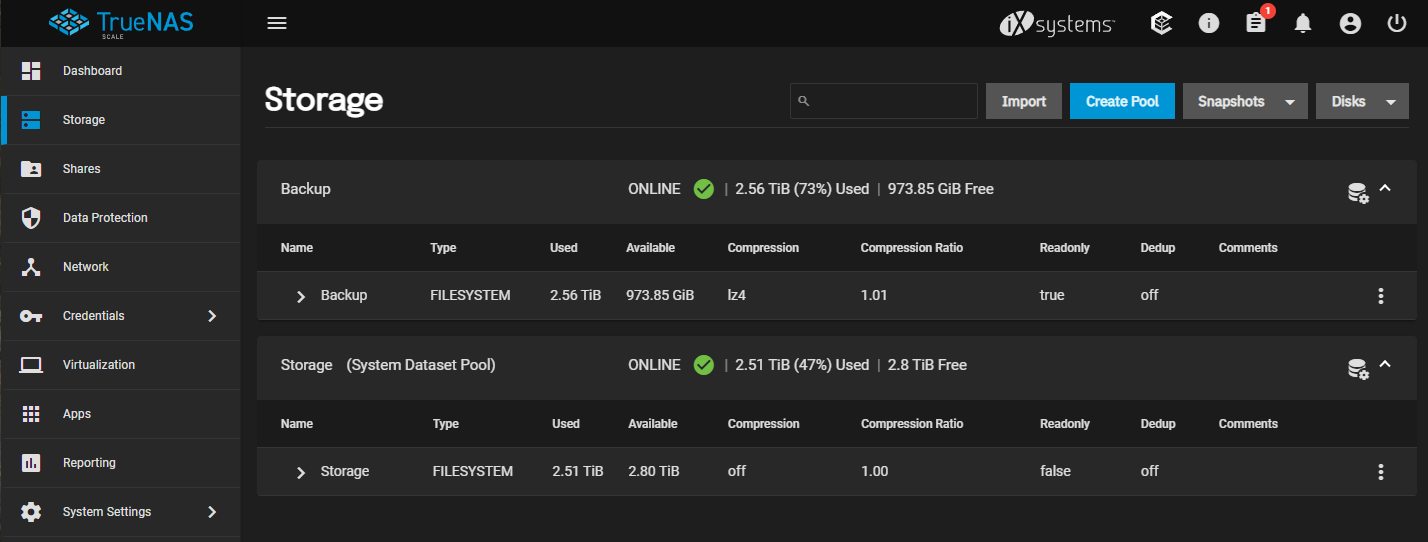Click the 'false' readonly value

click(1055, 472)
